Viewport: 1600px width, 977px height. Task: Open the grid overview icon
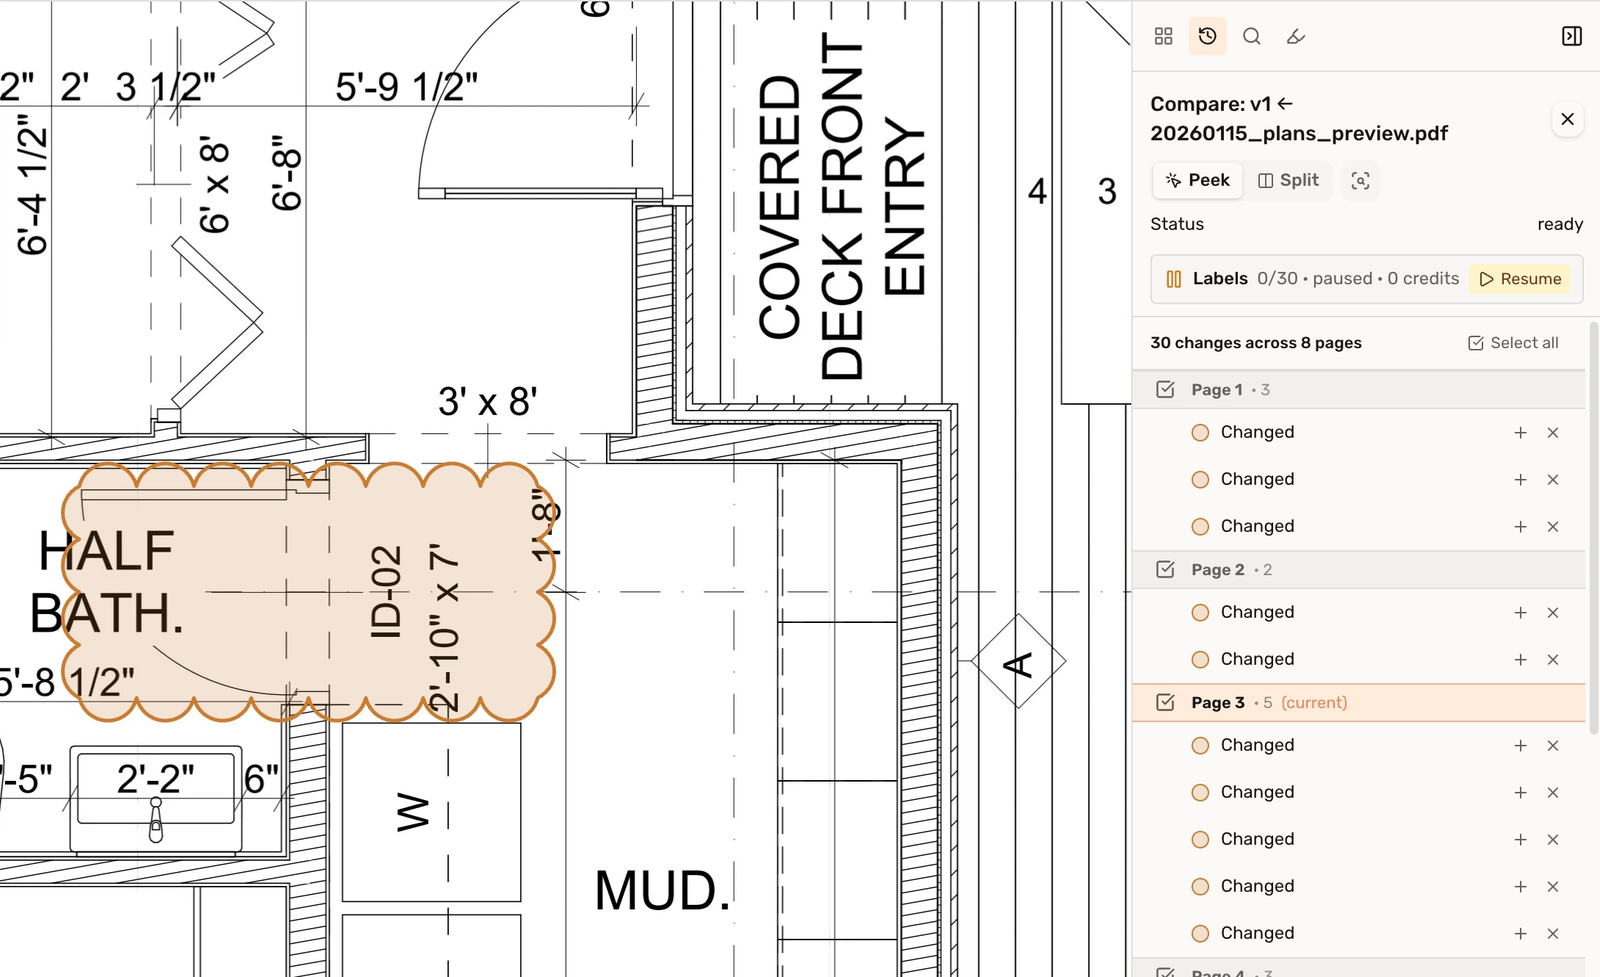(x=1163, y=37)
